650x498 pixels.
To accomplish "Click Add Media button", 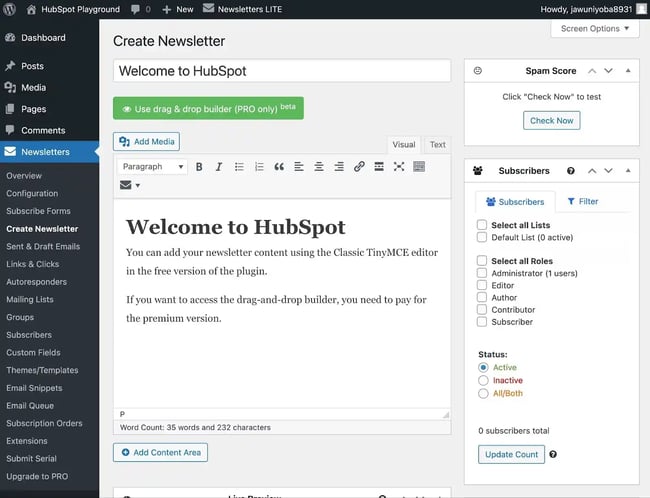I will click(x=146, y=142).
